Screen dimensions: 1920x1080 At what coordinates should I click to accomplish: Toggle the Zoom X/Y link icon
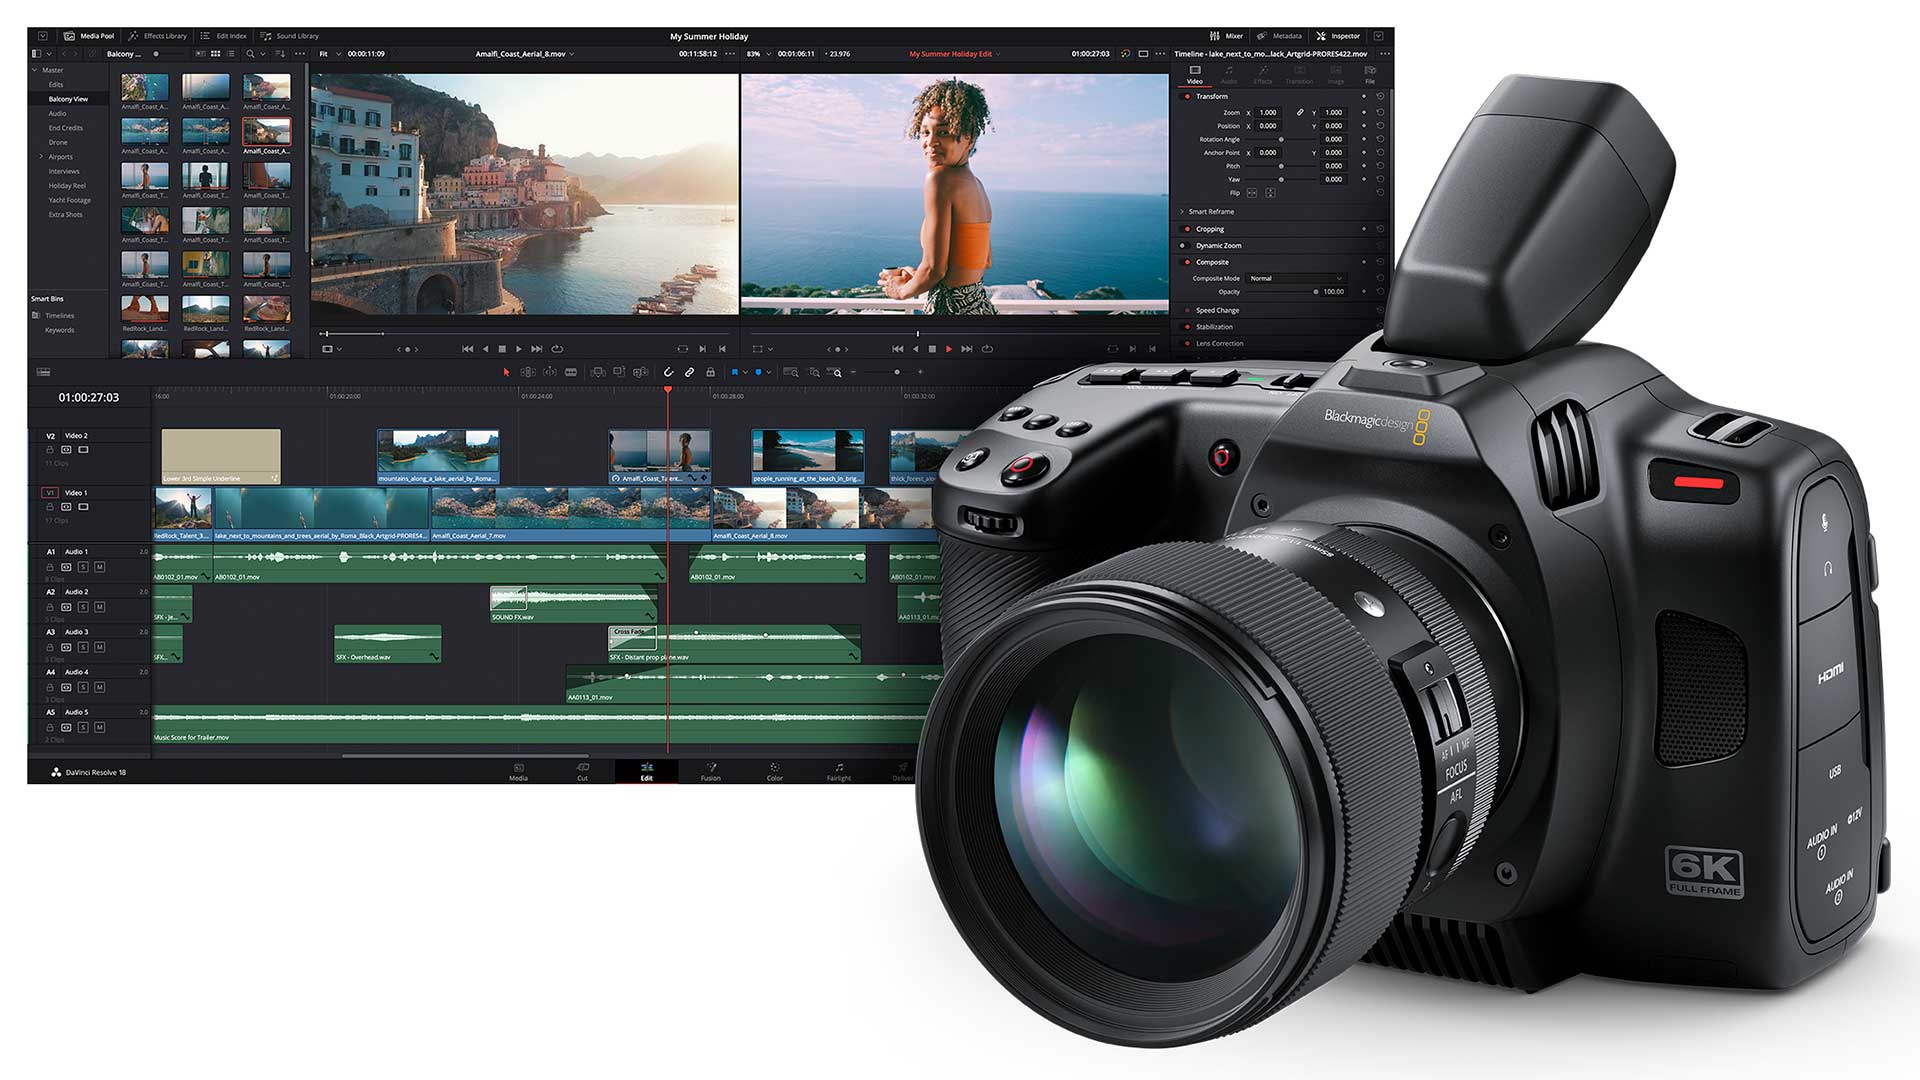1300,113
